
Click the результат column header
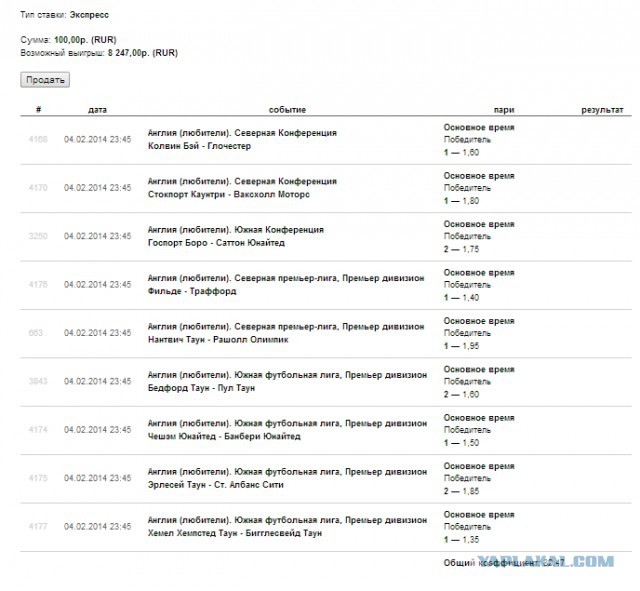click(x=602, y=109)
